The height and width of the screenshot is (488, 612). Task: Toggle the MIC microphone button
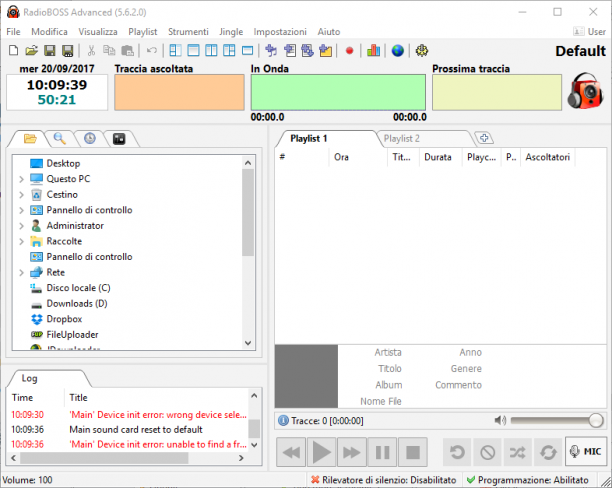click(x=585, y=452)
